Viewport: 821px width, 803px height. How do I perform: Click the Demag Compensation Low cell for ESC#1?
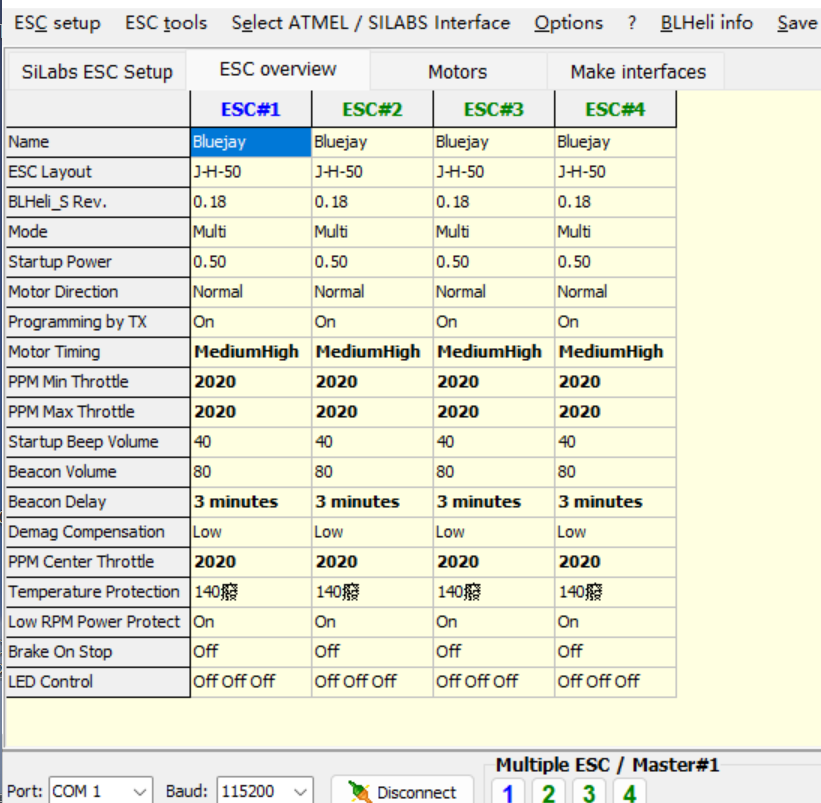tap(251, 532)
